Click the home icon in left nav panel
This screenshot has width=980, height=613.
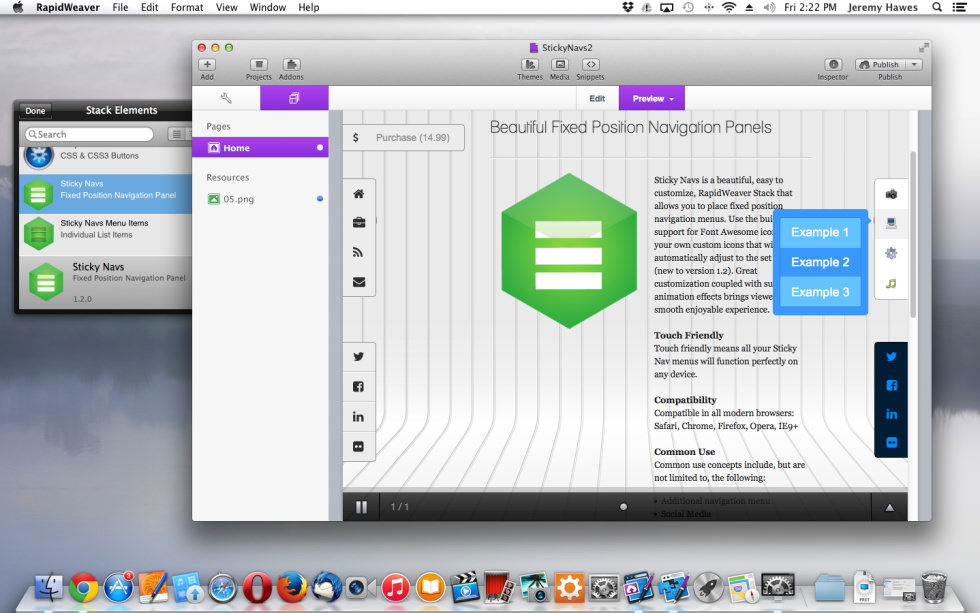tap(359, 194)
